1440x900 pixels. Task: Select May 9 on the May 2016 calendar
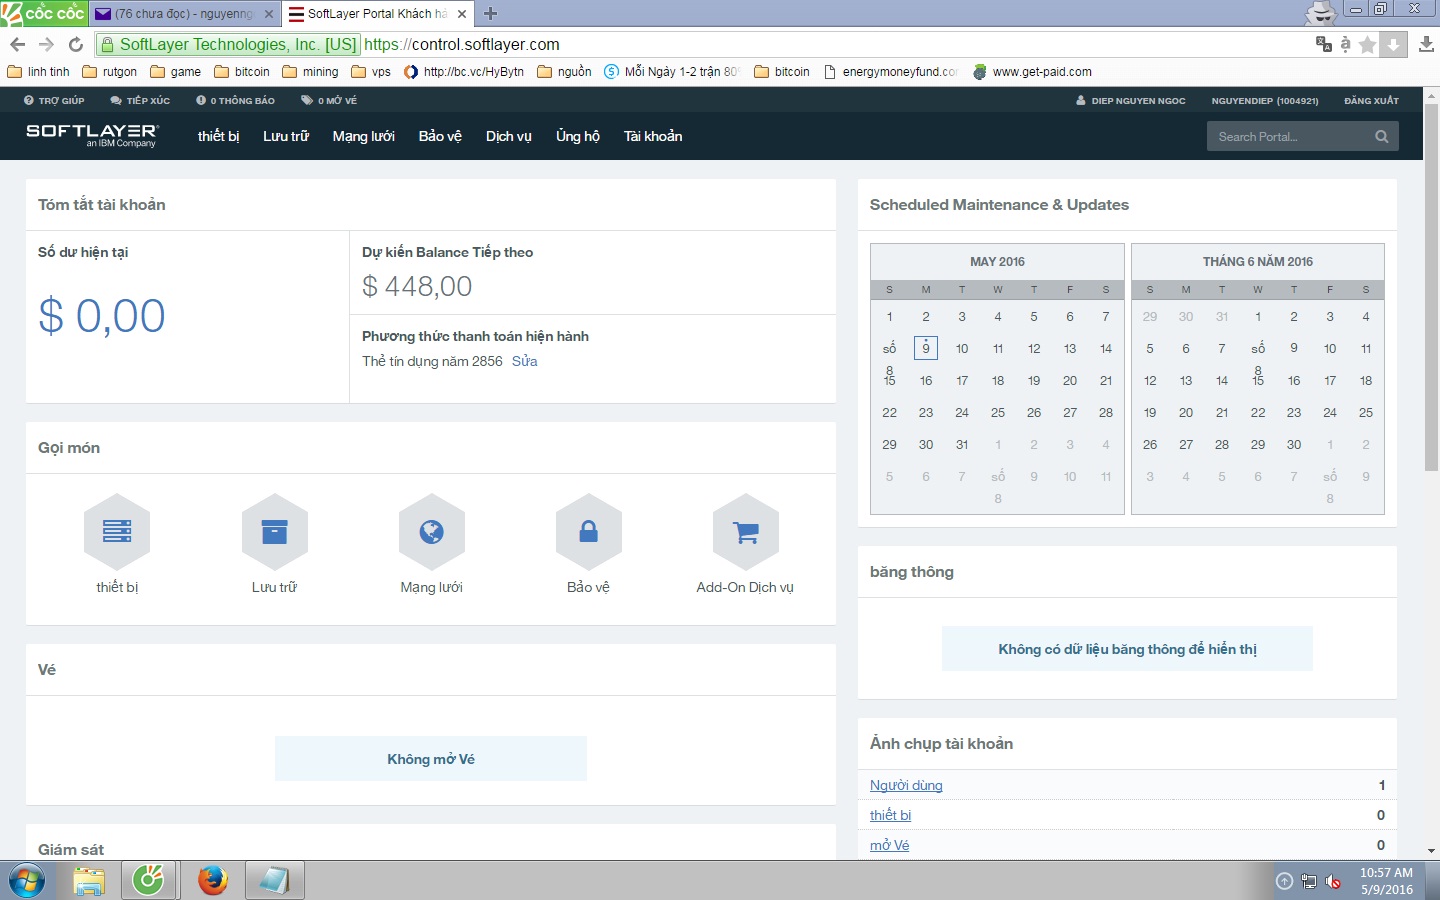pos(926,348)
